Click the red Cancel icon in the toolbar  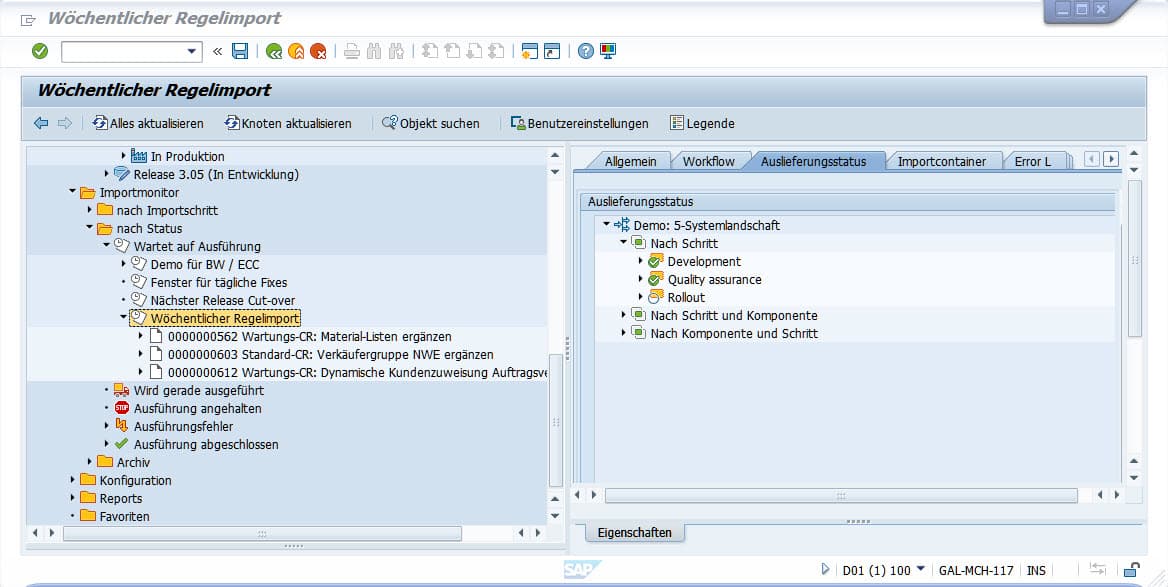coord(319,50)
